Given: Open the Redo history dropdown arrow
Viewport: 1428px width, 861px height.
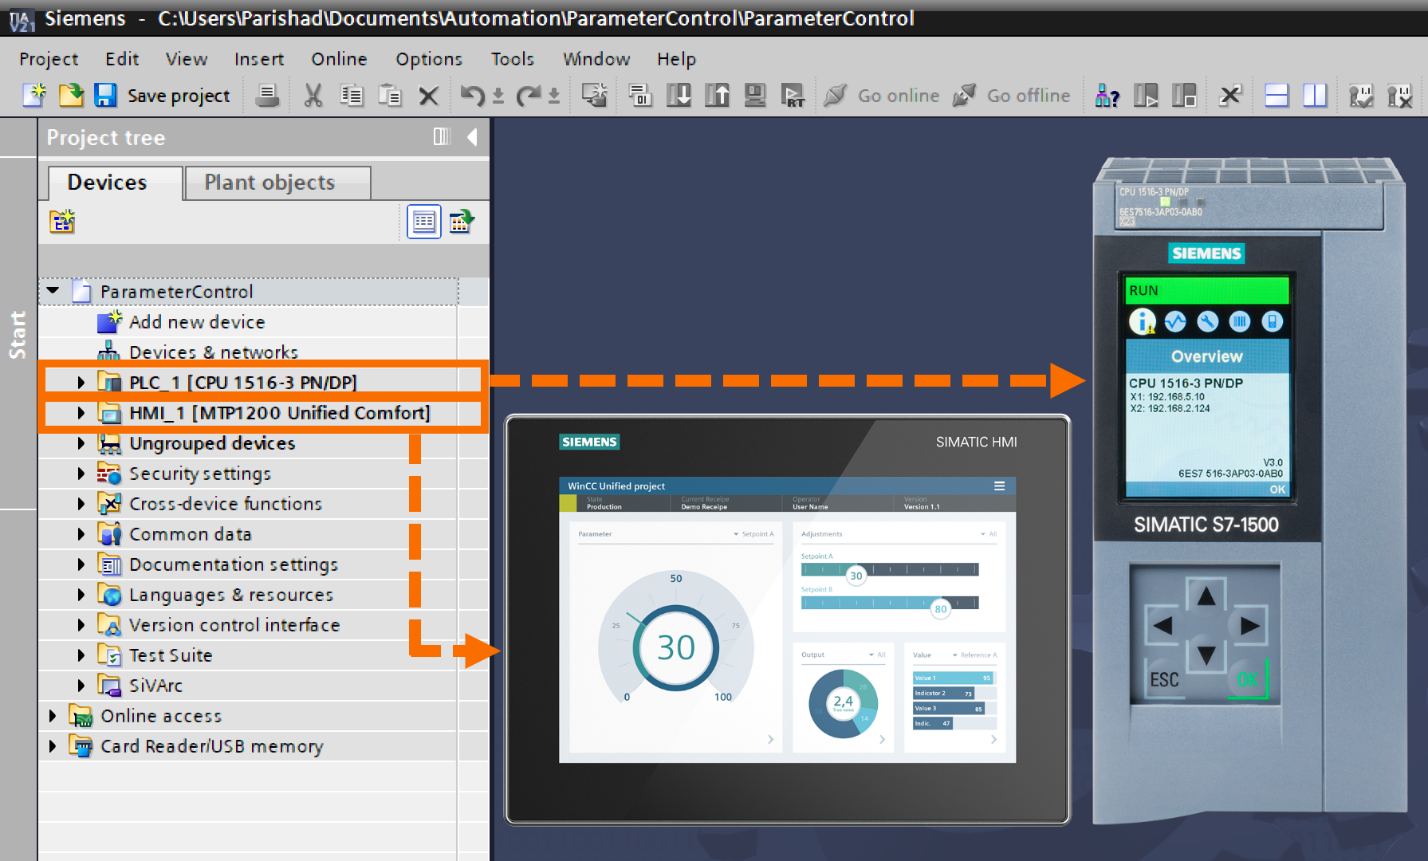Looking at the screenshot, I should (554, 98).
